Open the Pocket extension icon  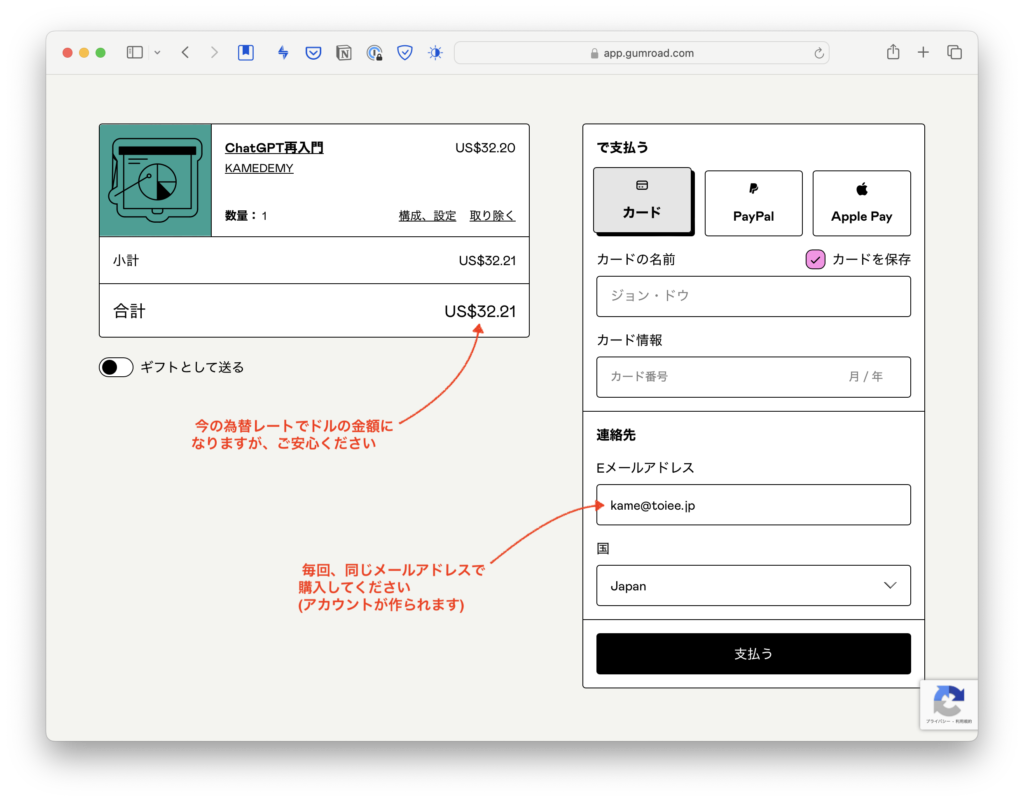click(x=313, y=53)
